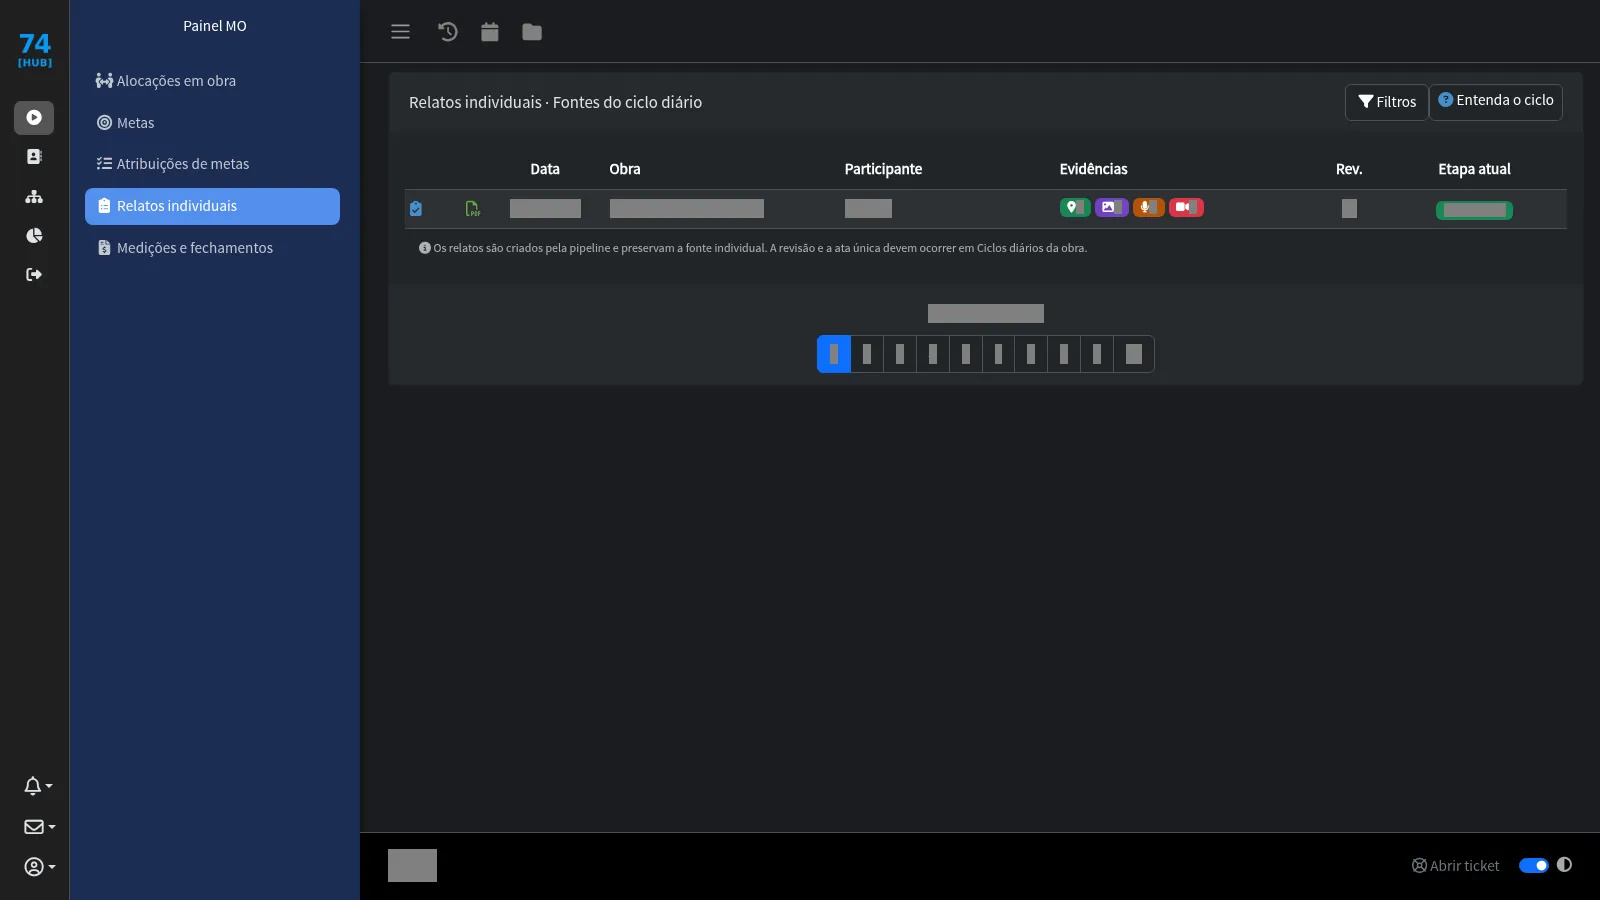Open the play-circle module in the rail
This screenshot has width=1600, height=900.
tap(34, 118)
